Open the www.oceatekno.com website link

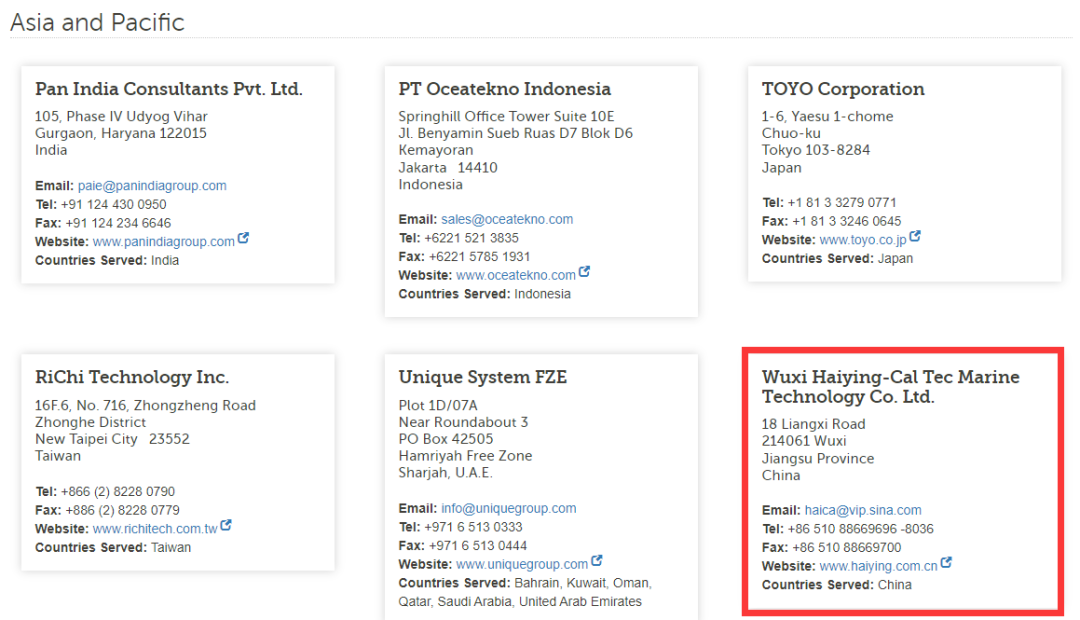515,275
